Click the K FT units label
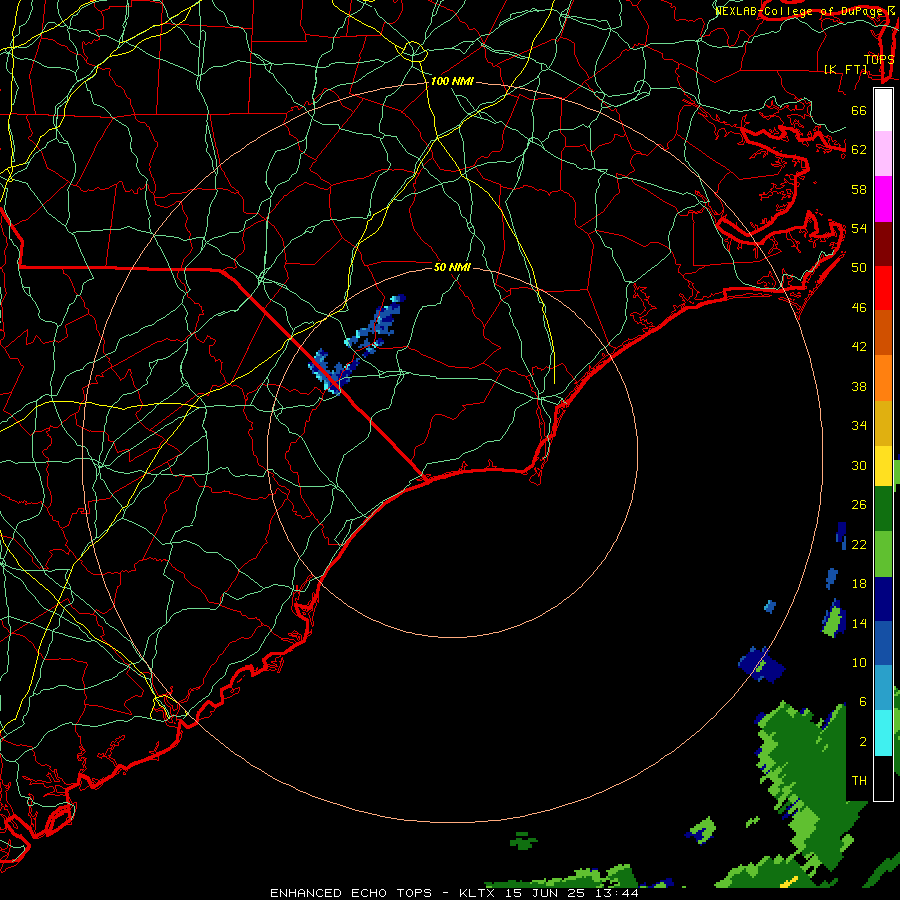The width and height of the screenshot is (900, 900). point(845,69)
